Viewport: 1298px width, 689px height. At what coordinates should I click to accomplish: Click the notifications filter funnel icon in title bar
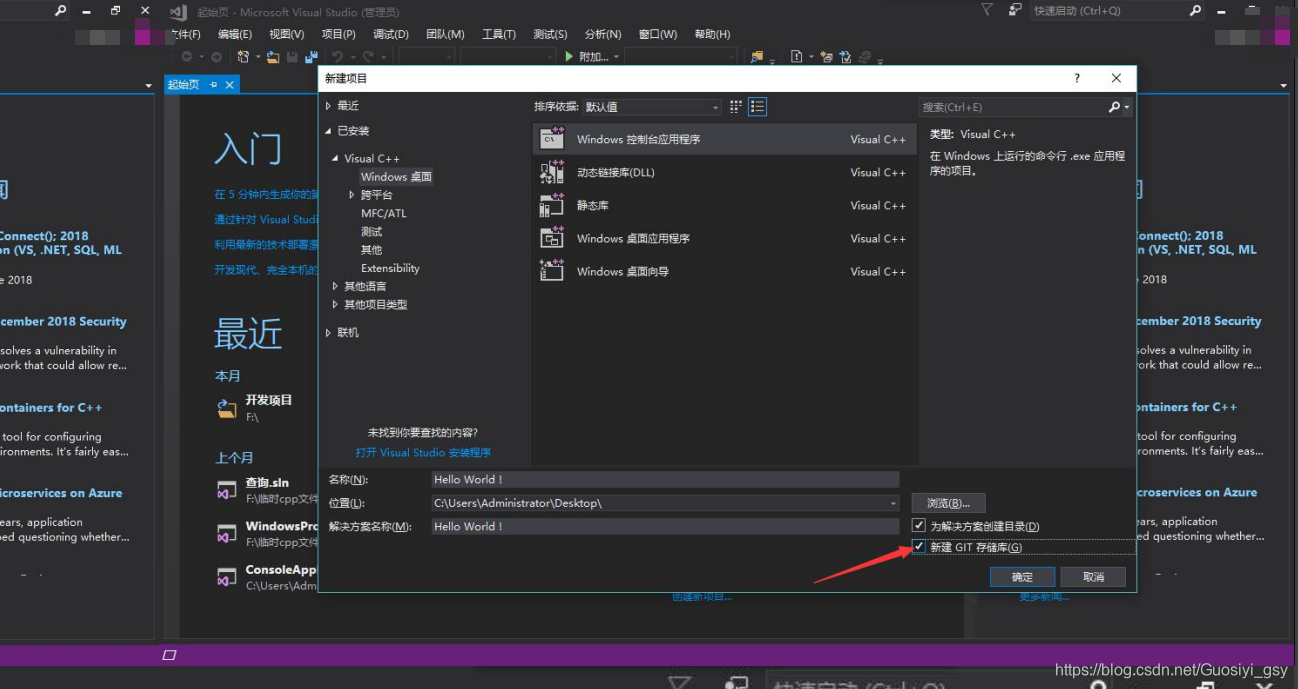tap(987, 10)
